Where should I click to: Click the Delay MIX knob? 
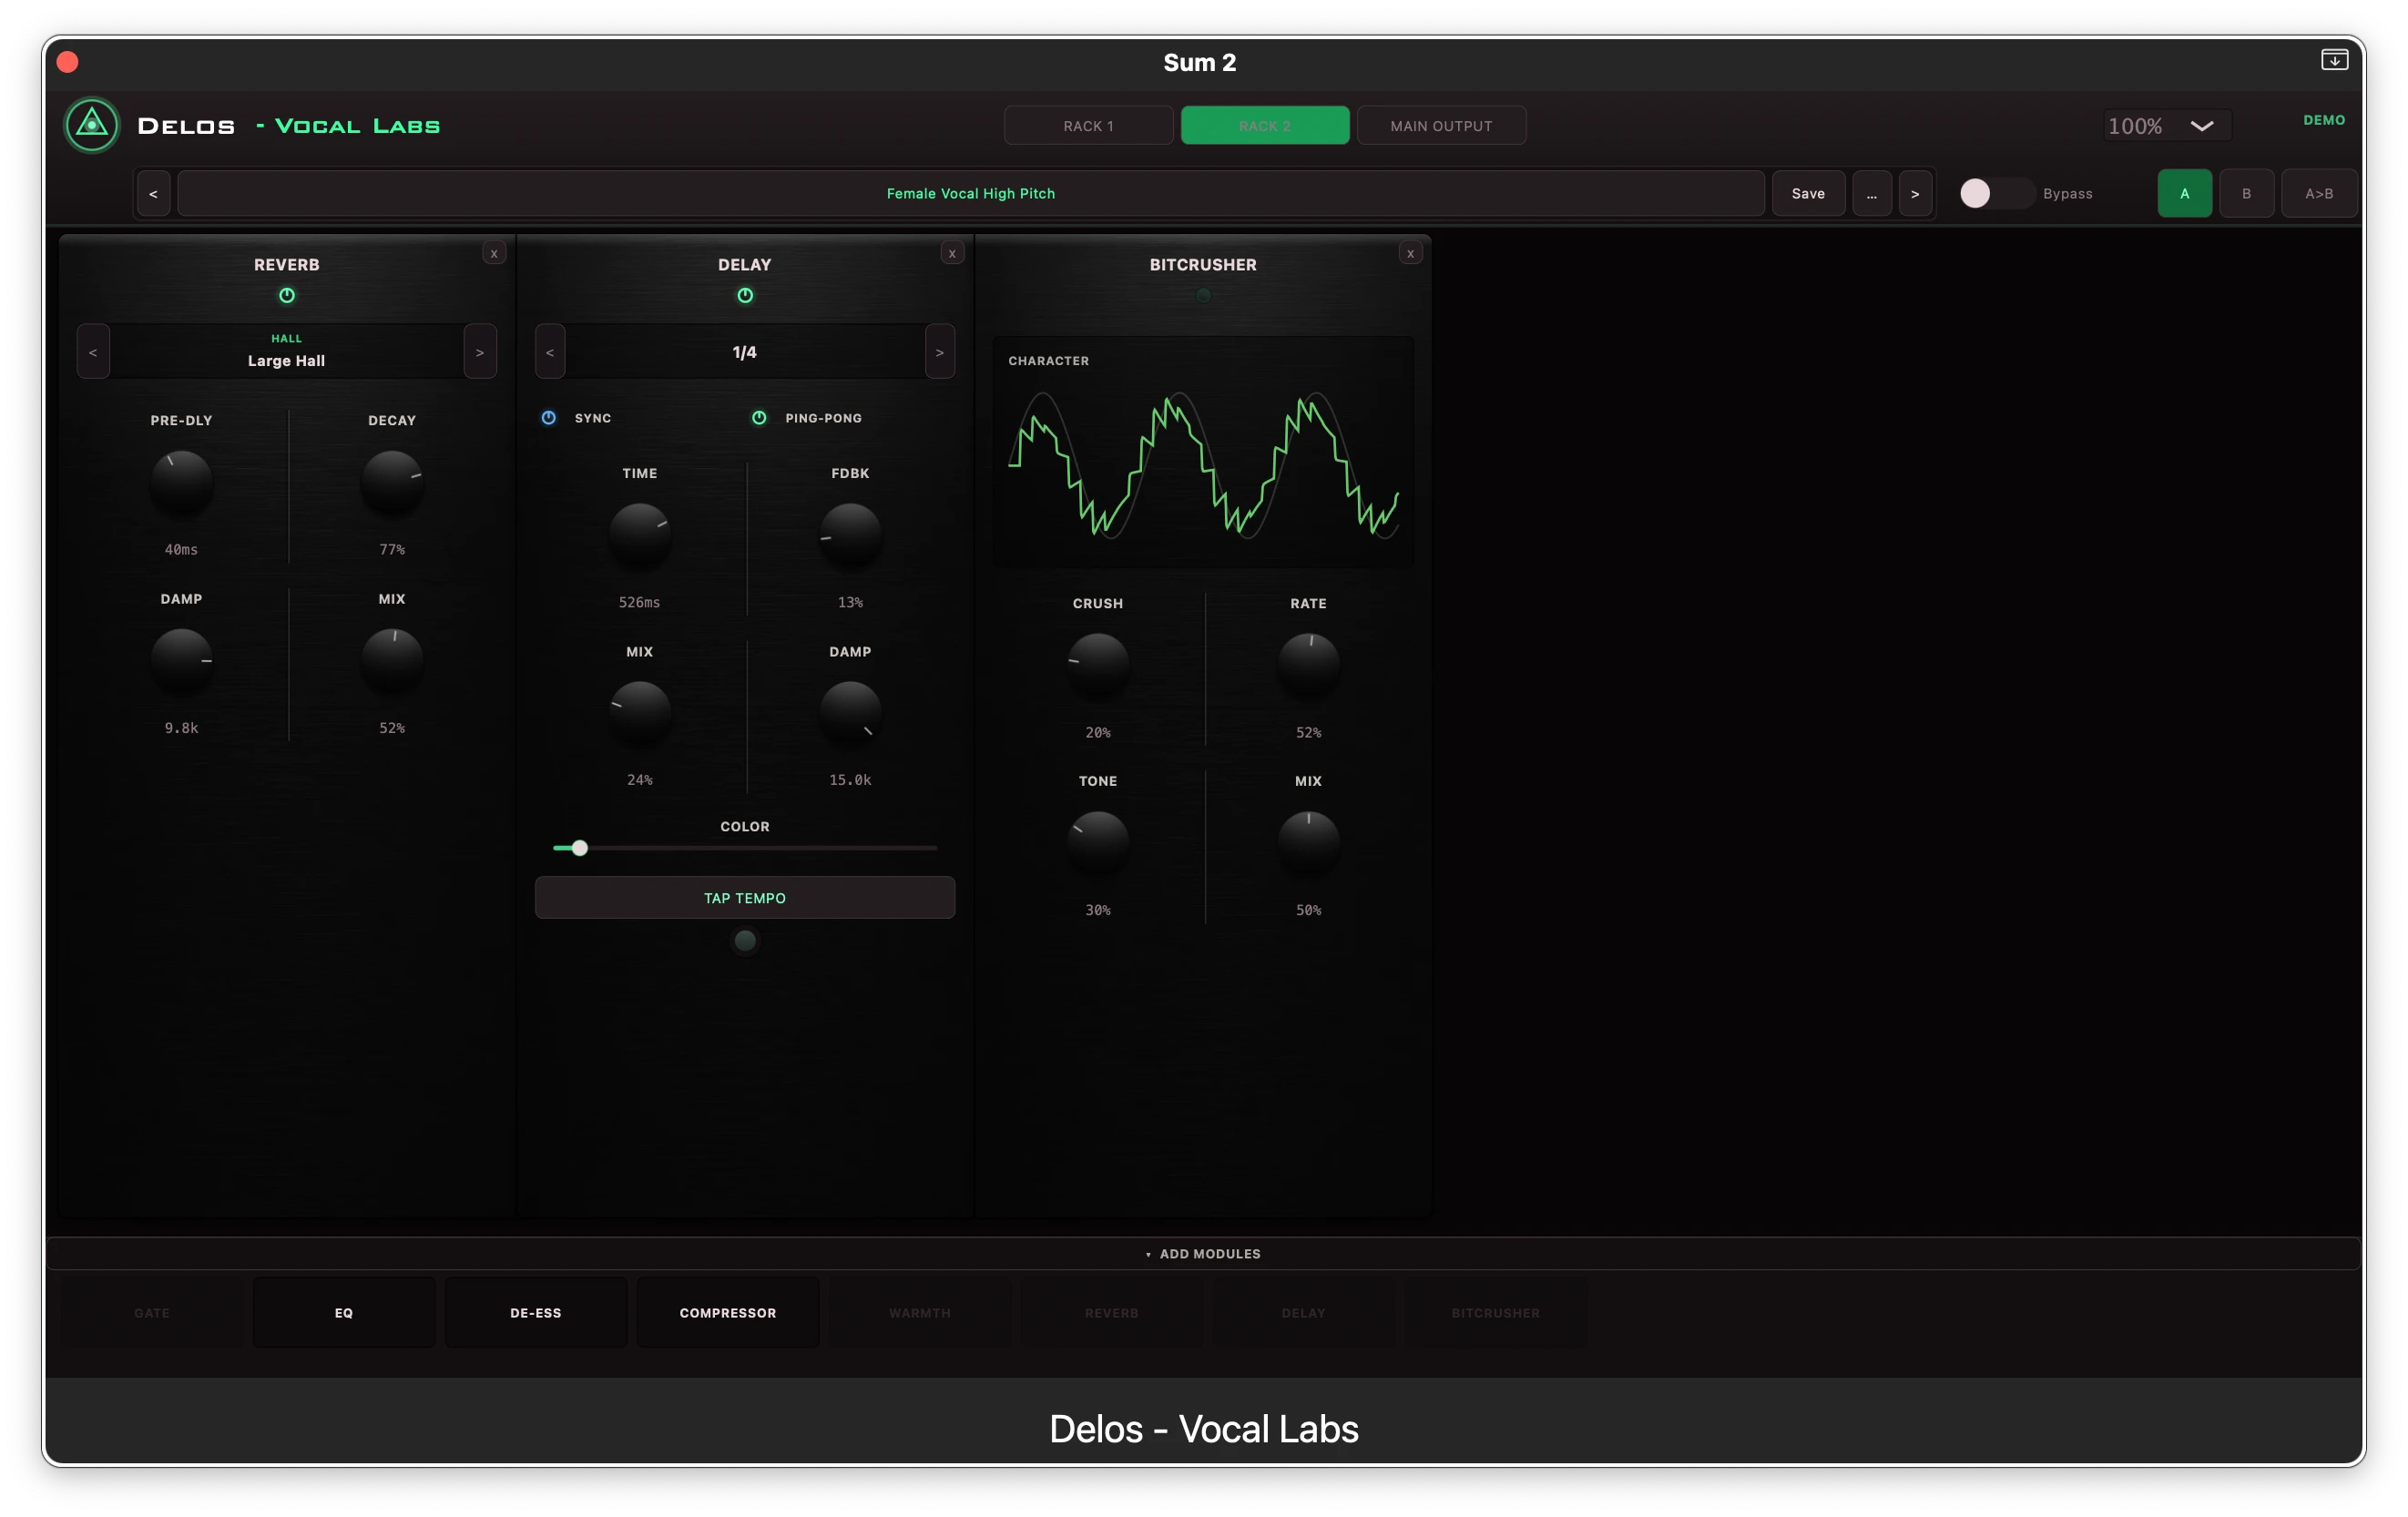pos(640,713)
